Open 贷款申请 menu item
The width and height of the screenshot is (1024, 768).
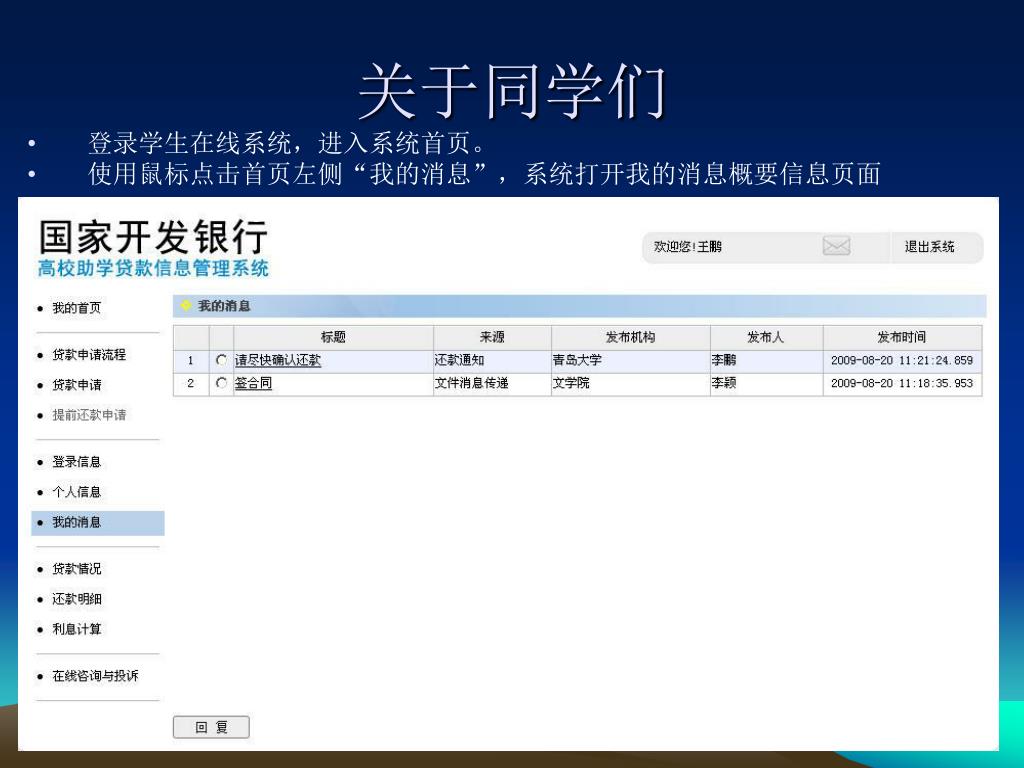(76, 385)
